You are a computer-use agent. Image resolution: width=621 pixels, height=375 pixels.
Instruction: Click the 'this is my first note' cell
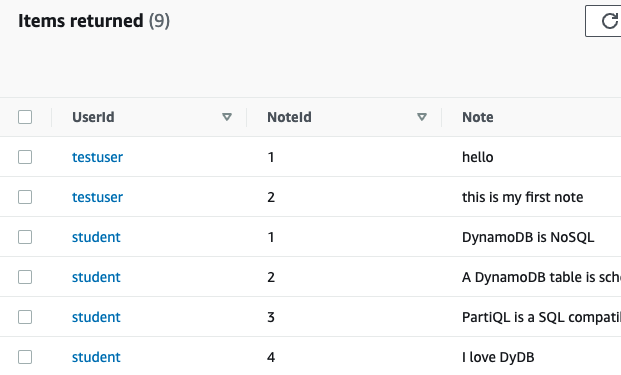pyautogui.click(x=522, y=197)
